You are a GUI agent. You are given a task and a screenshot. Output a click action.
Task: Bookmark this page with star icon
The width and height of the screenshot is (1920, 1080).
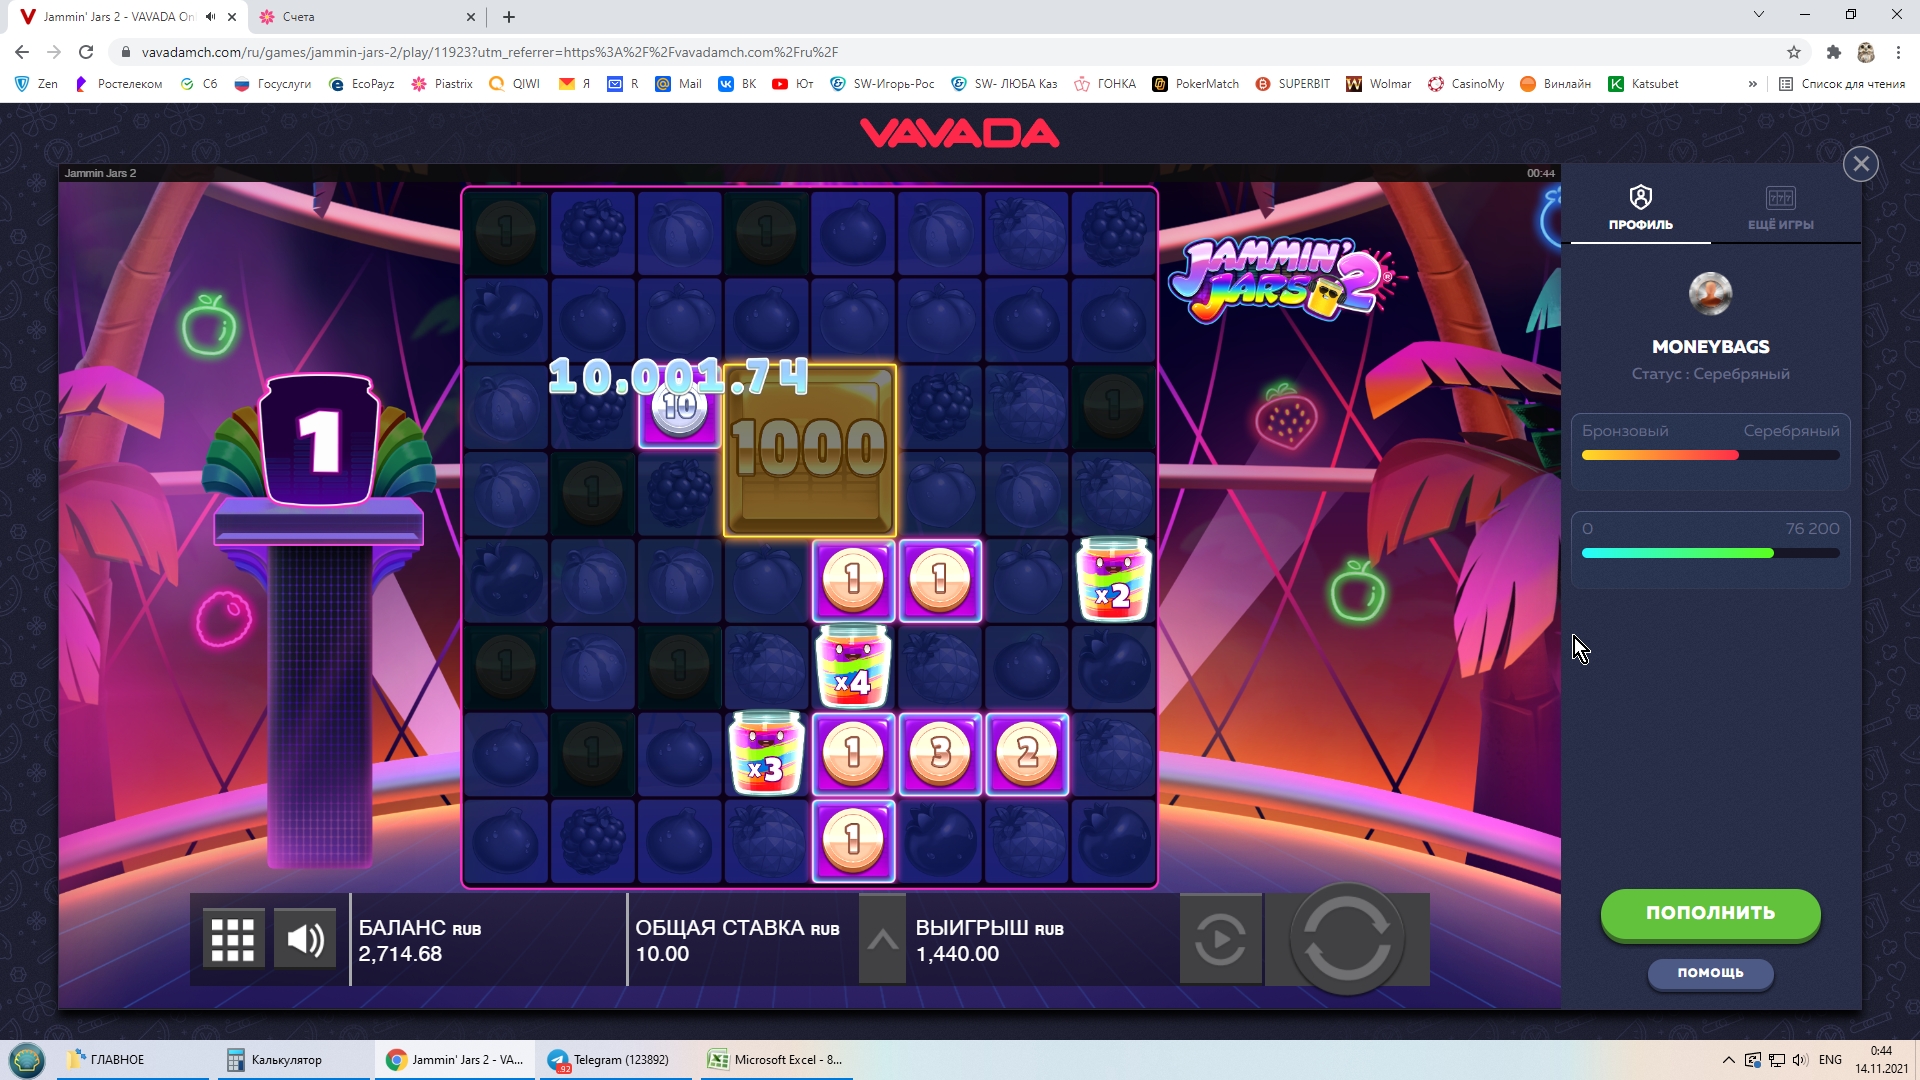(x=1794, y=52)
